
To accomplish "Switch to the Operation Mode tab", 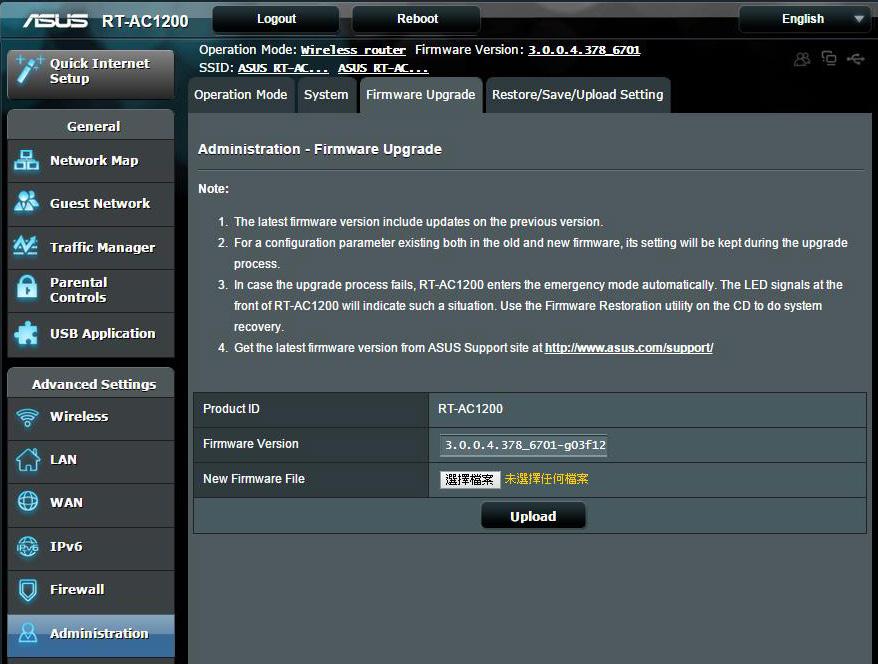I will point(241,95).
